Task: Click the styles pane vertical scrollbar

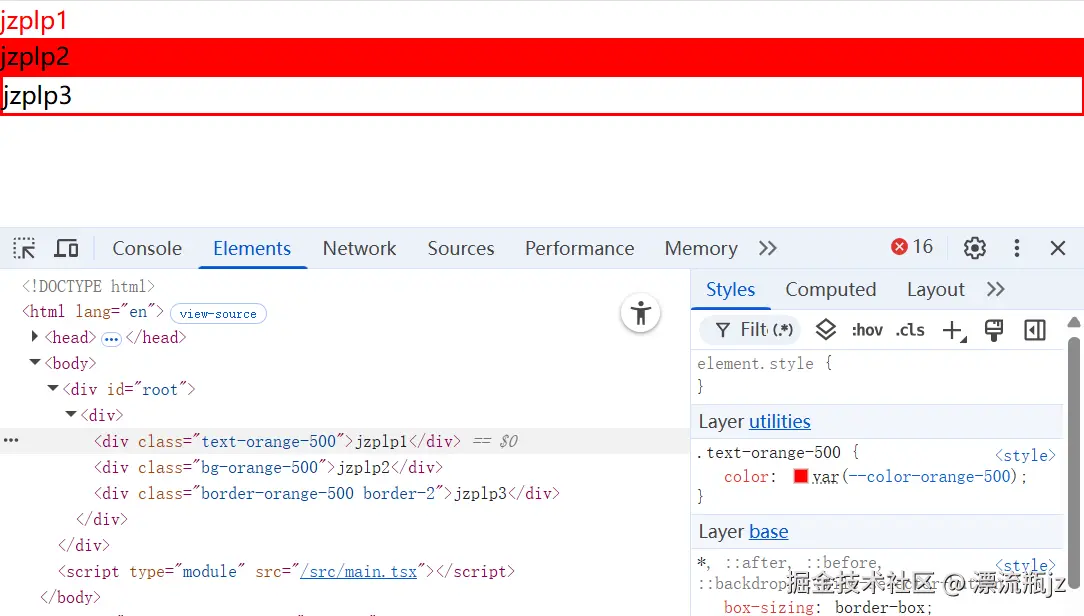Action: (x=1074, y=463)
